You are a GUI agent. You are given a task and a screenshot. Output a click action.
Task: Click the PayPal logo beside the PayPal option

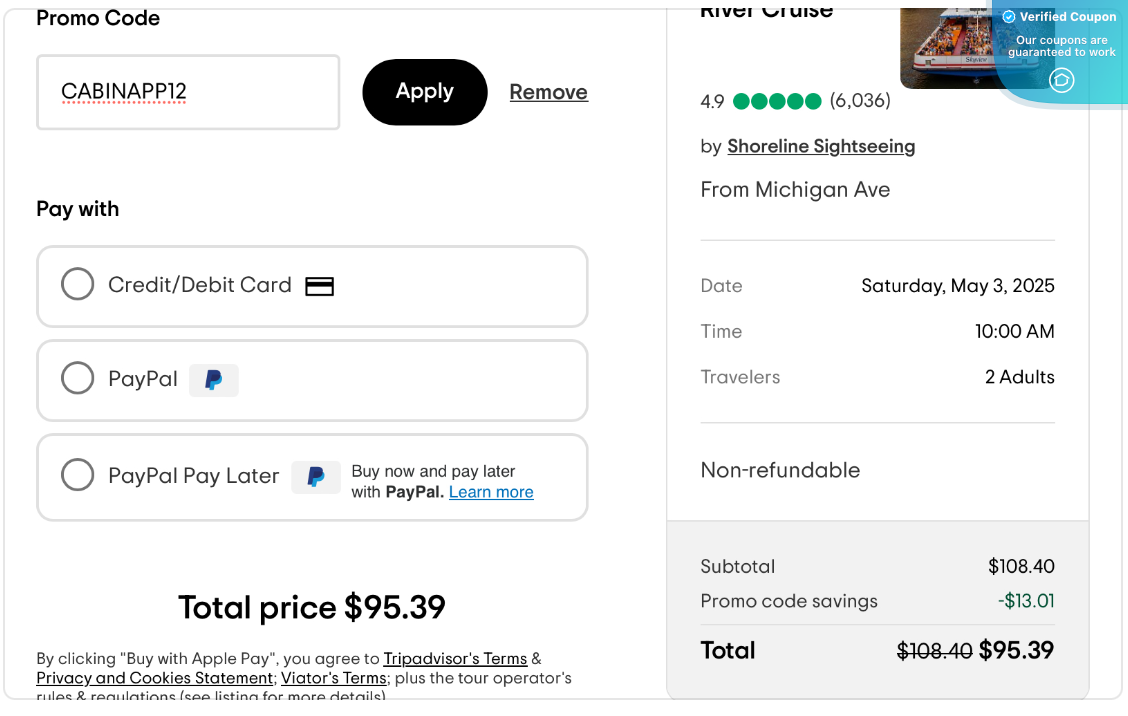(x=214, y=380)
